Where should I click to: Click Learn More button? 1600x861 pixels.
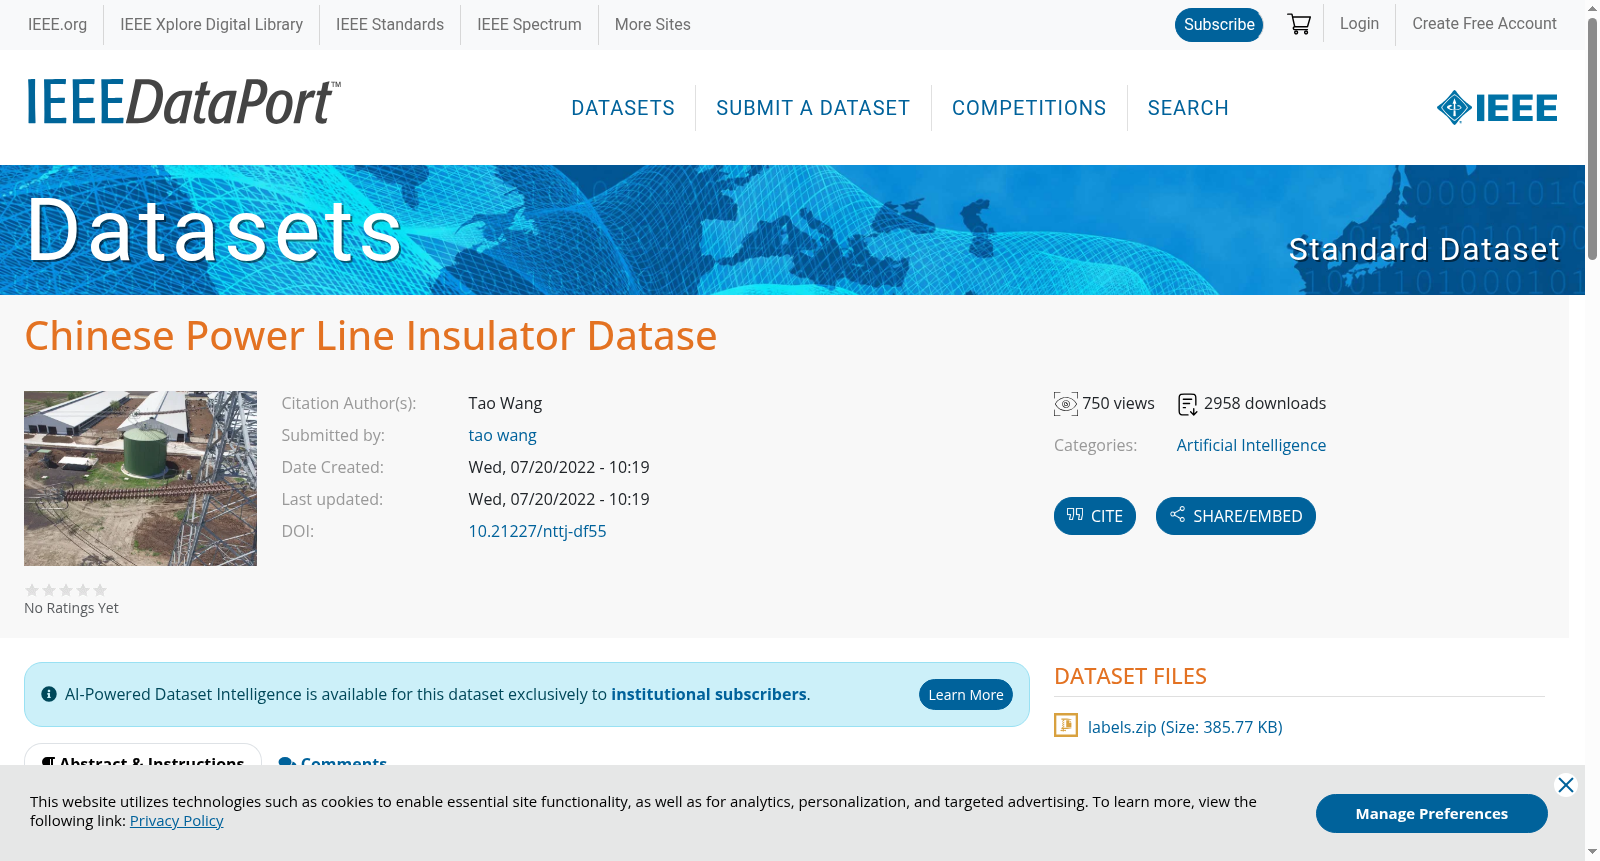tap(966, 695)
